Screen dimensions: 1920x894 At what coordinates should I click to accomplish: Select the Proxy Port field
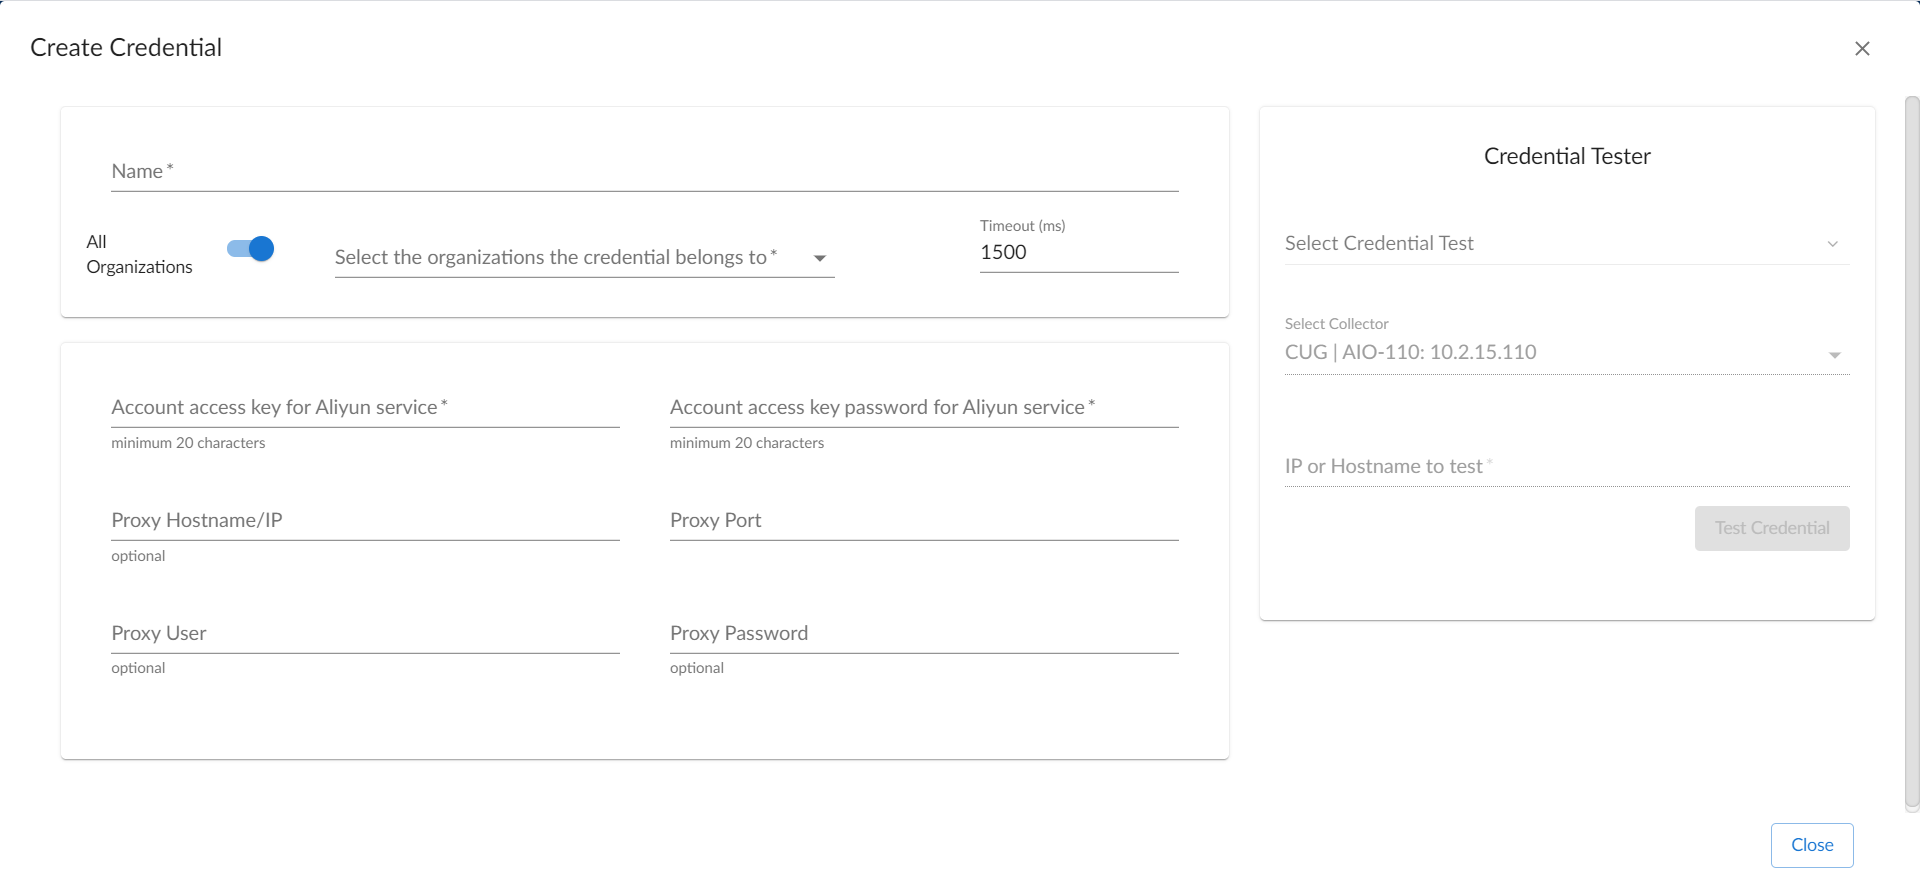click(x=923, y=521)
